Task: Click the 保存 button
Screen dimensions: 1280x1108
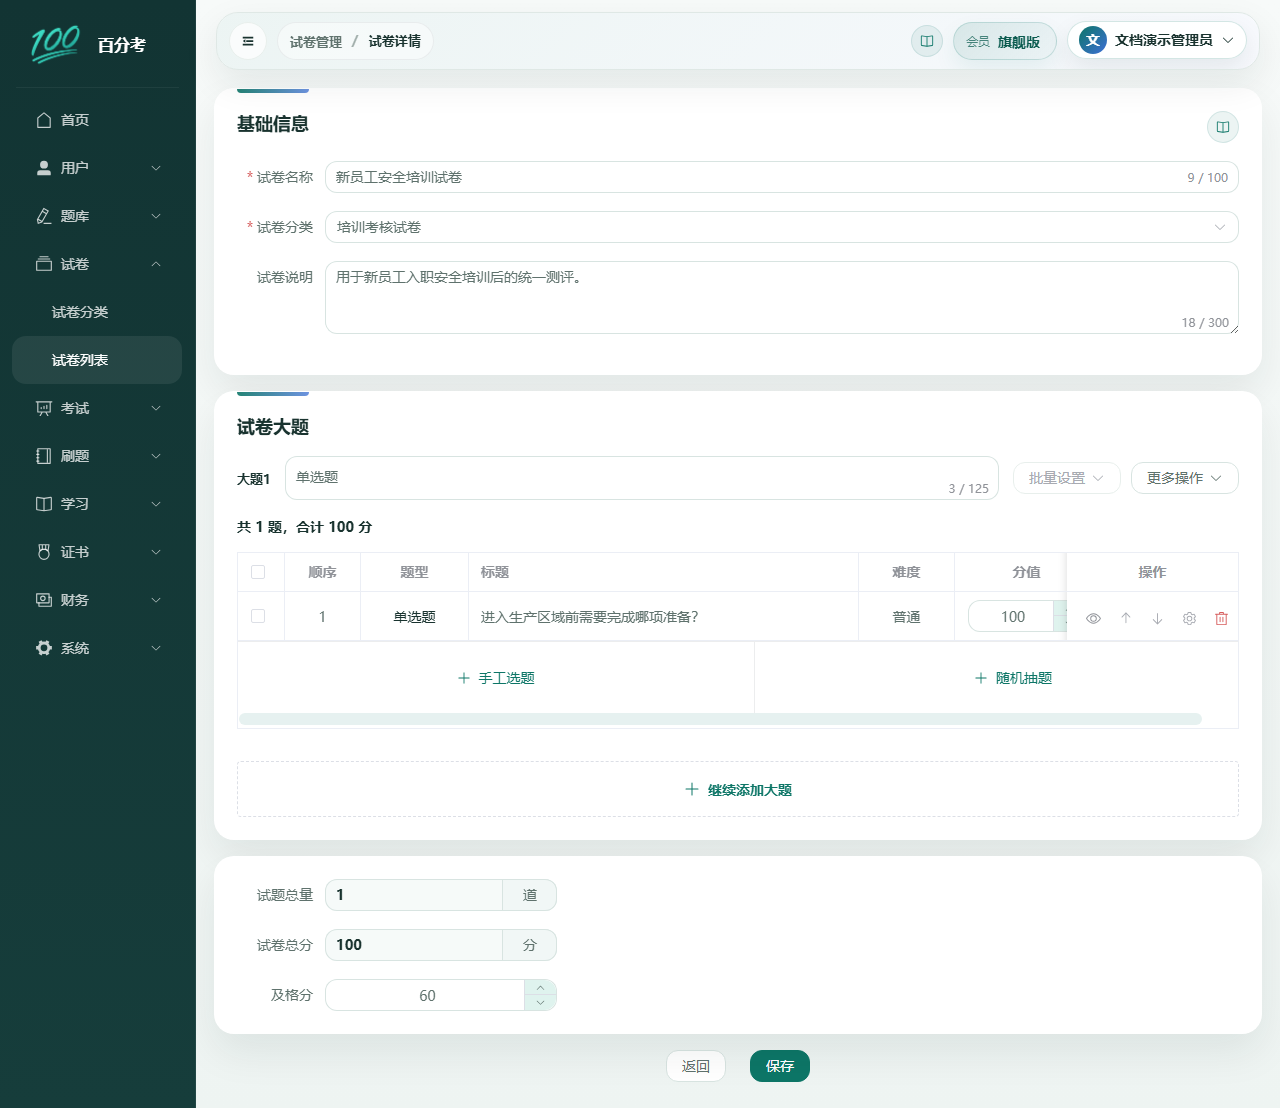Action: point(780,1066)
